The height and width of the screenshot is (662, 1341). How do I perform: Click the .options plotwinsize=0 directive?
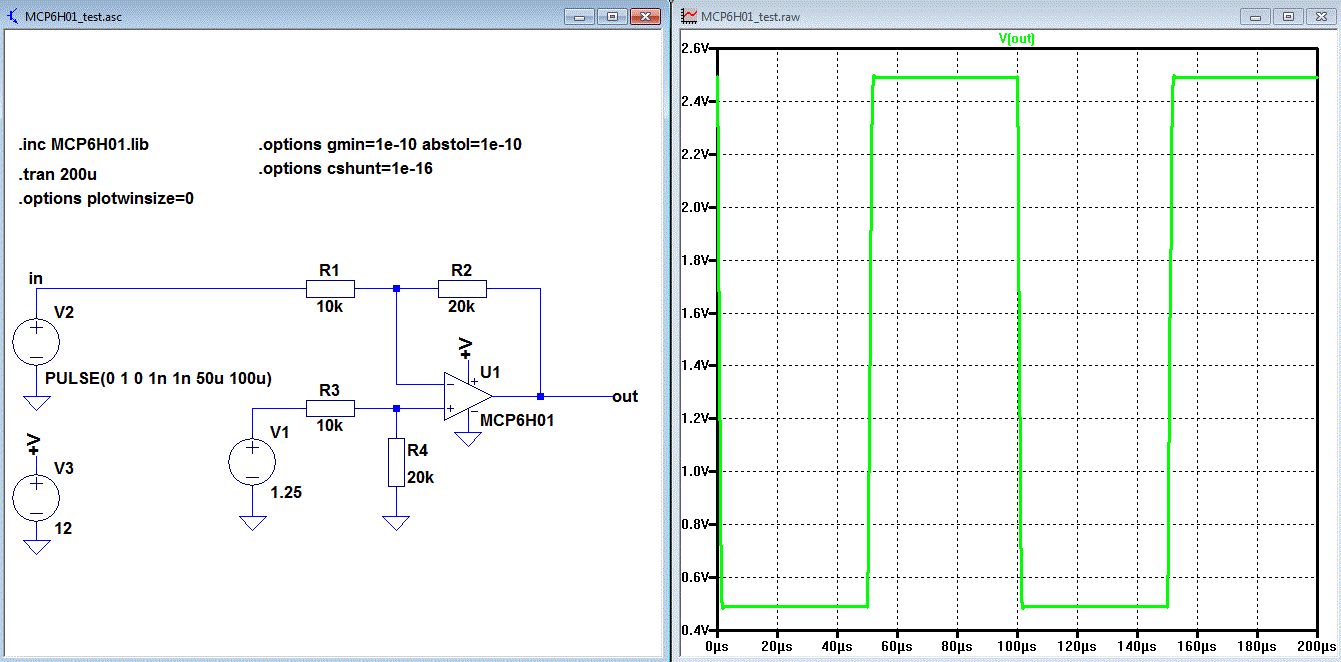pyautogui.click(x=105, y=198)
